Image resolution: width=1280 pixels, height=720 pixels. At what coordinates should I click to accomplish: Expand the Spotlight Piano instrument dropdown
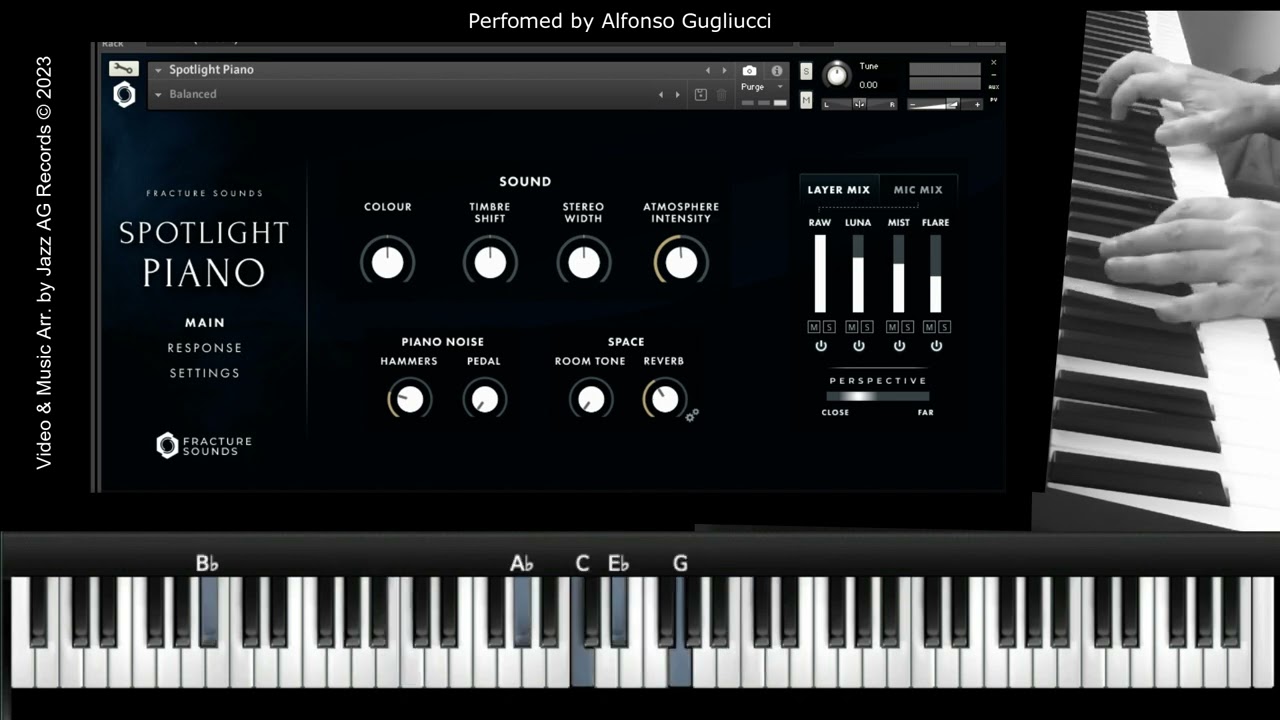coord(159,70)
